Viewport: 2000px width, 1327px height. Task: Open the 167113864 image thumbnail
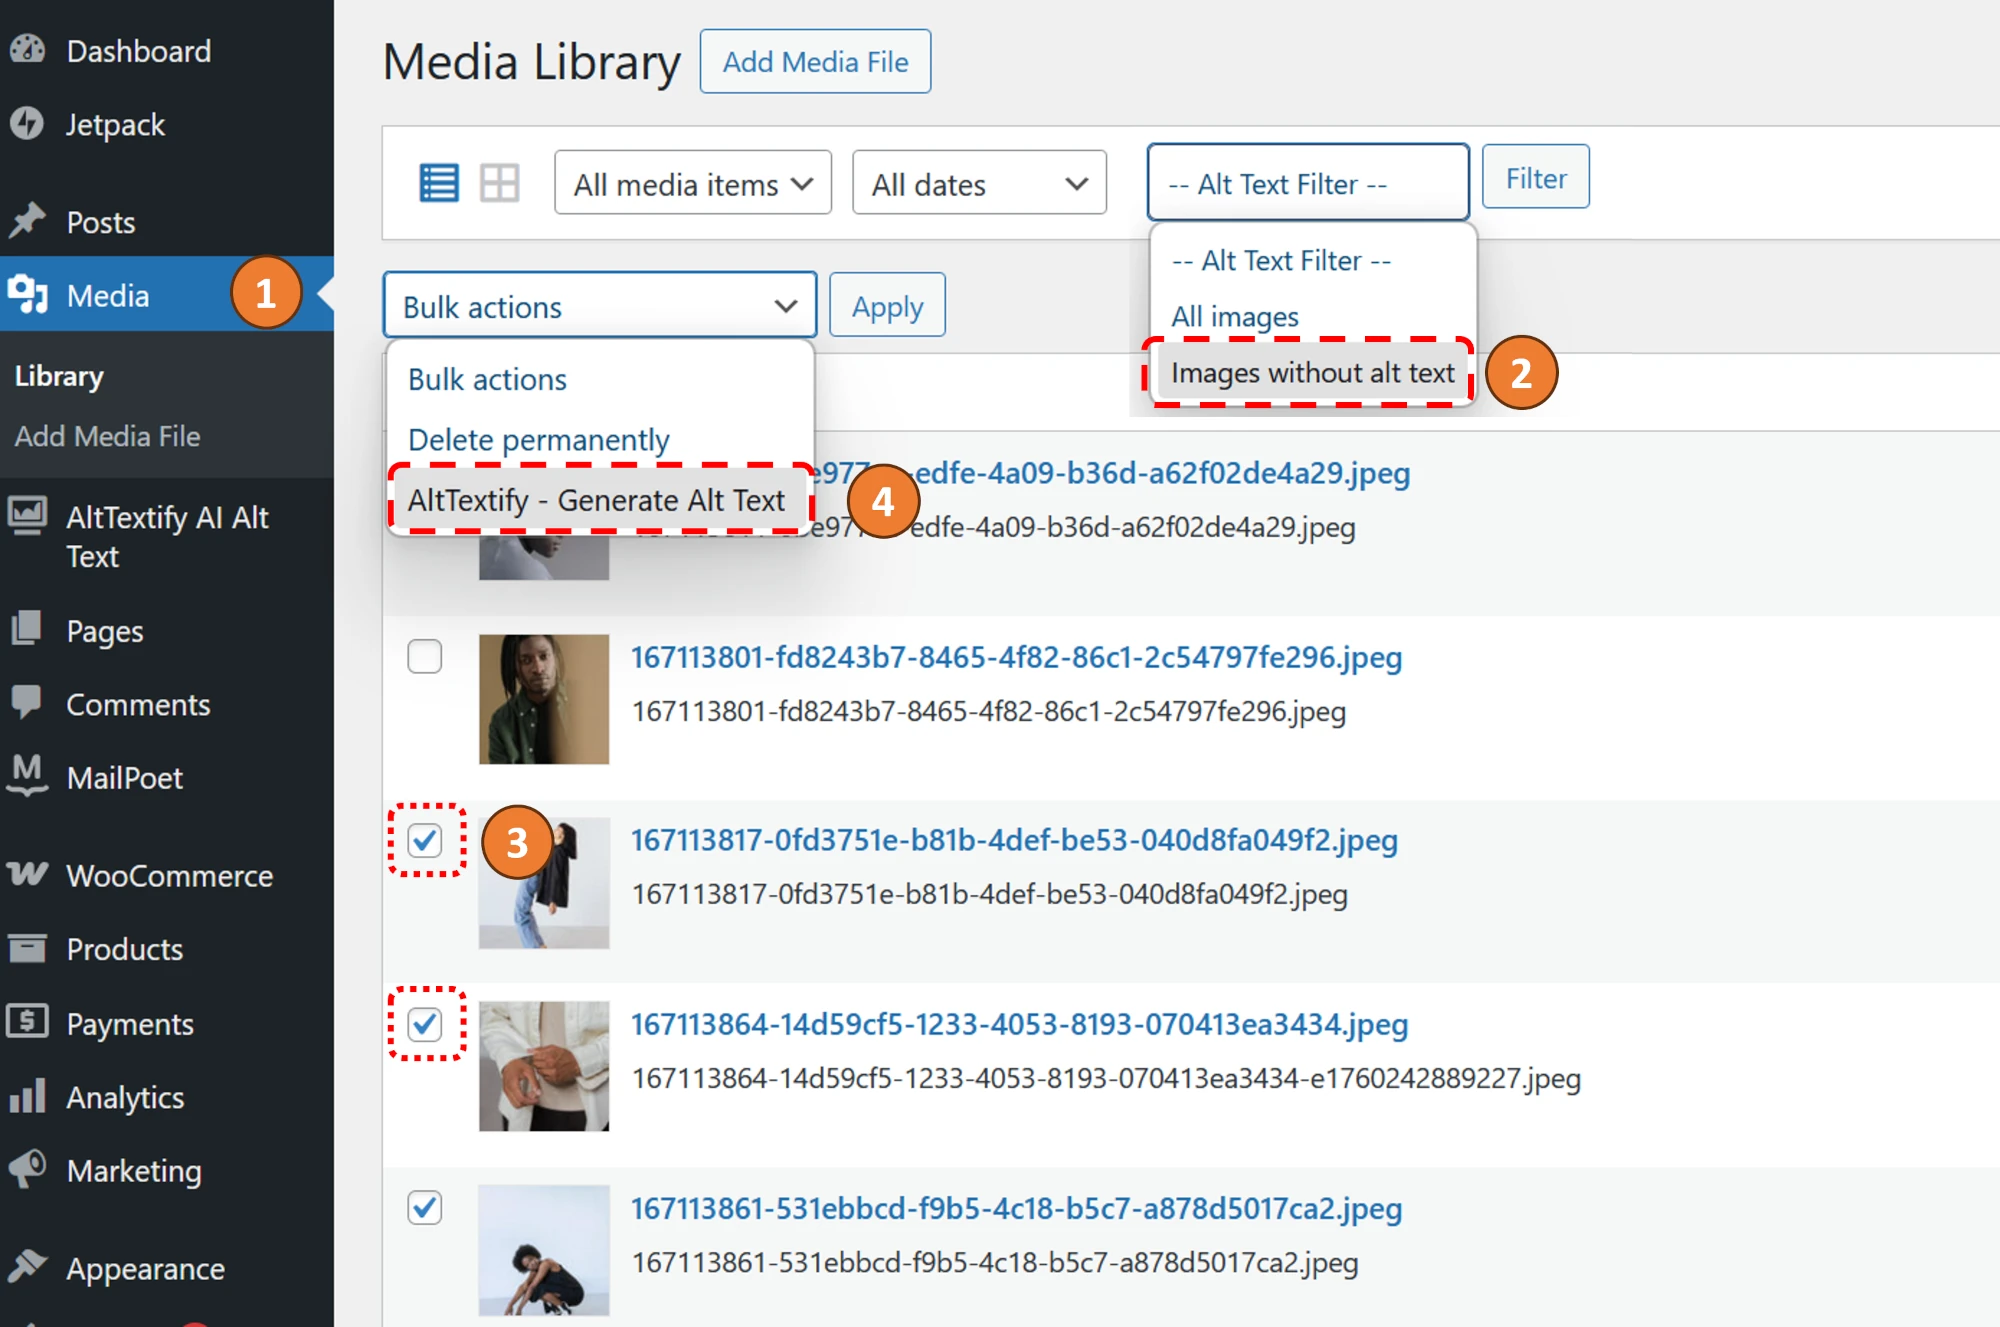[x=543, y=1065]
